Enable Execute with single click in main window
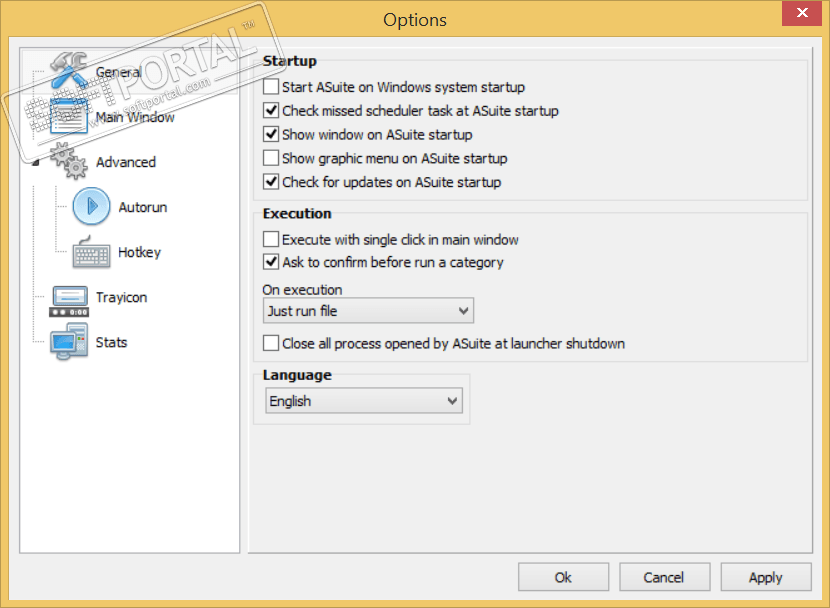830x608 pixels. click(271, 240)
